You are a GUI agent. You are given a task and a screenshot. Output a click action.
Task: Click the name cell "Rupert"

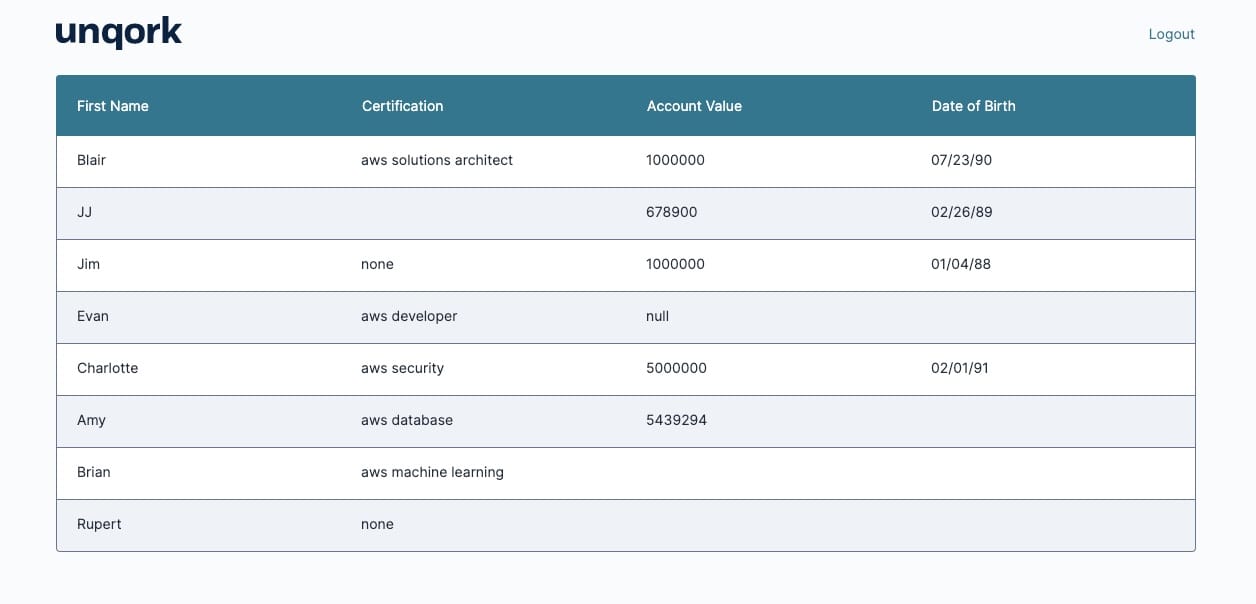click(99, 524)
